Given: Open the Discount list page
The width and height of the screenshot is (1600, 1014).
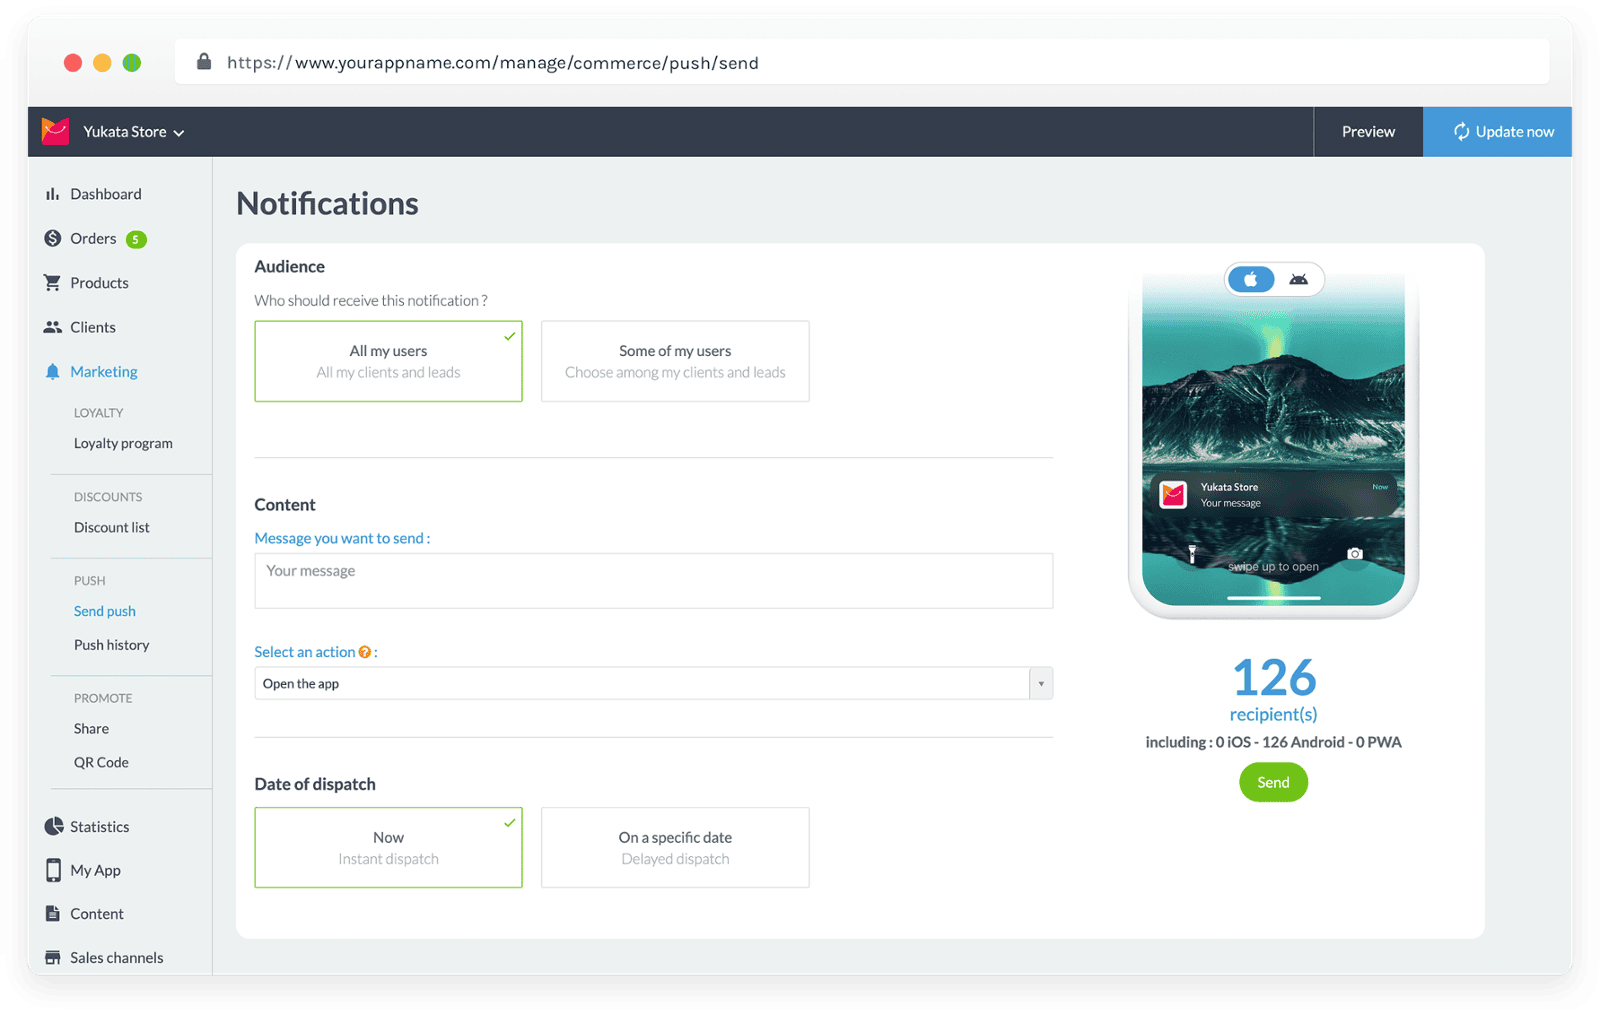Looking at the screenshot, I should 111,527.
